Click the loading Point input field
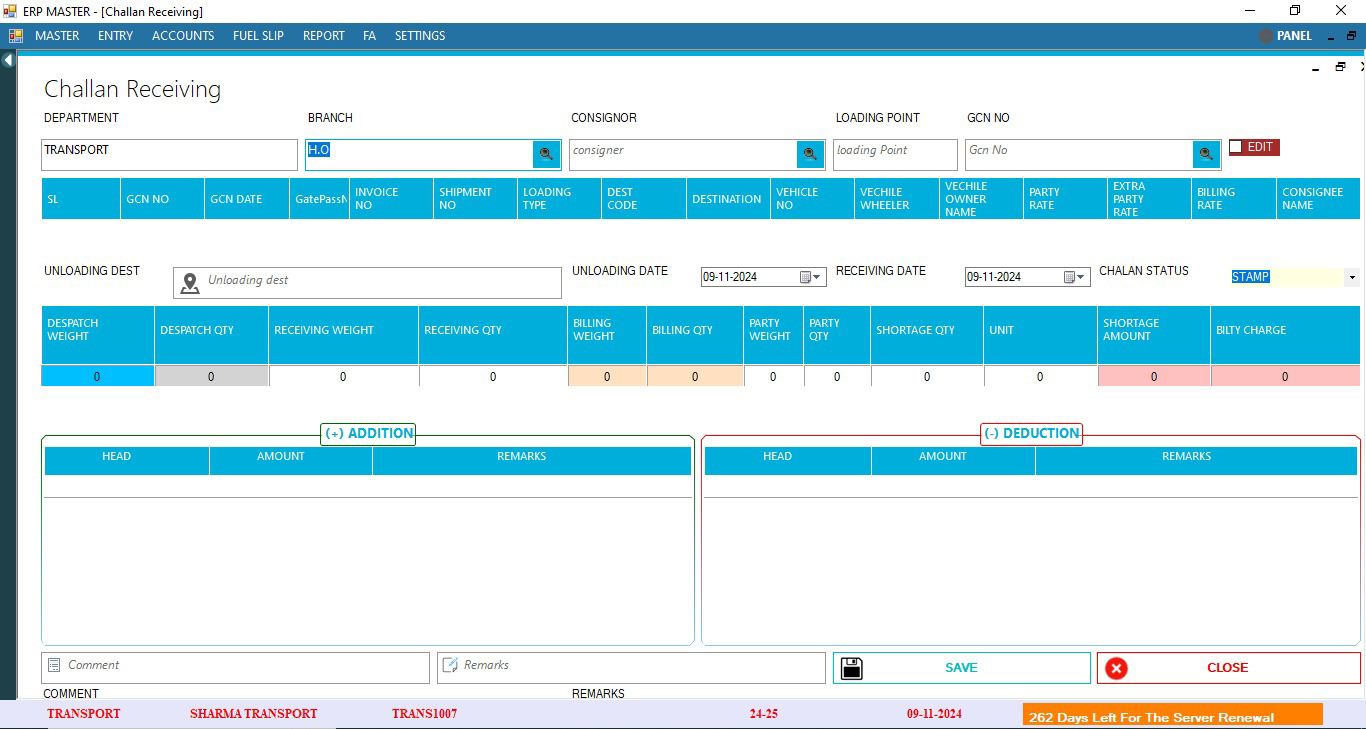 (x=895, y=155)
